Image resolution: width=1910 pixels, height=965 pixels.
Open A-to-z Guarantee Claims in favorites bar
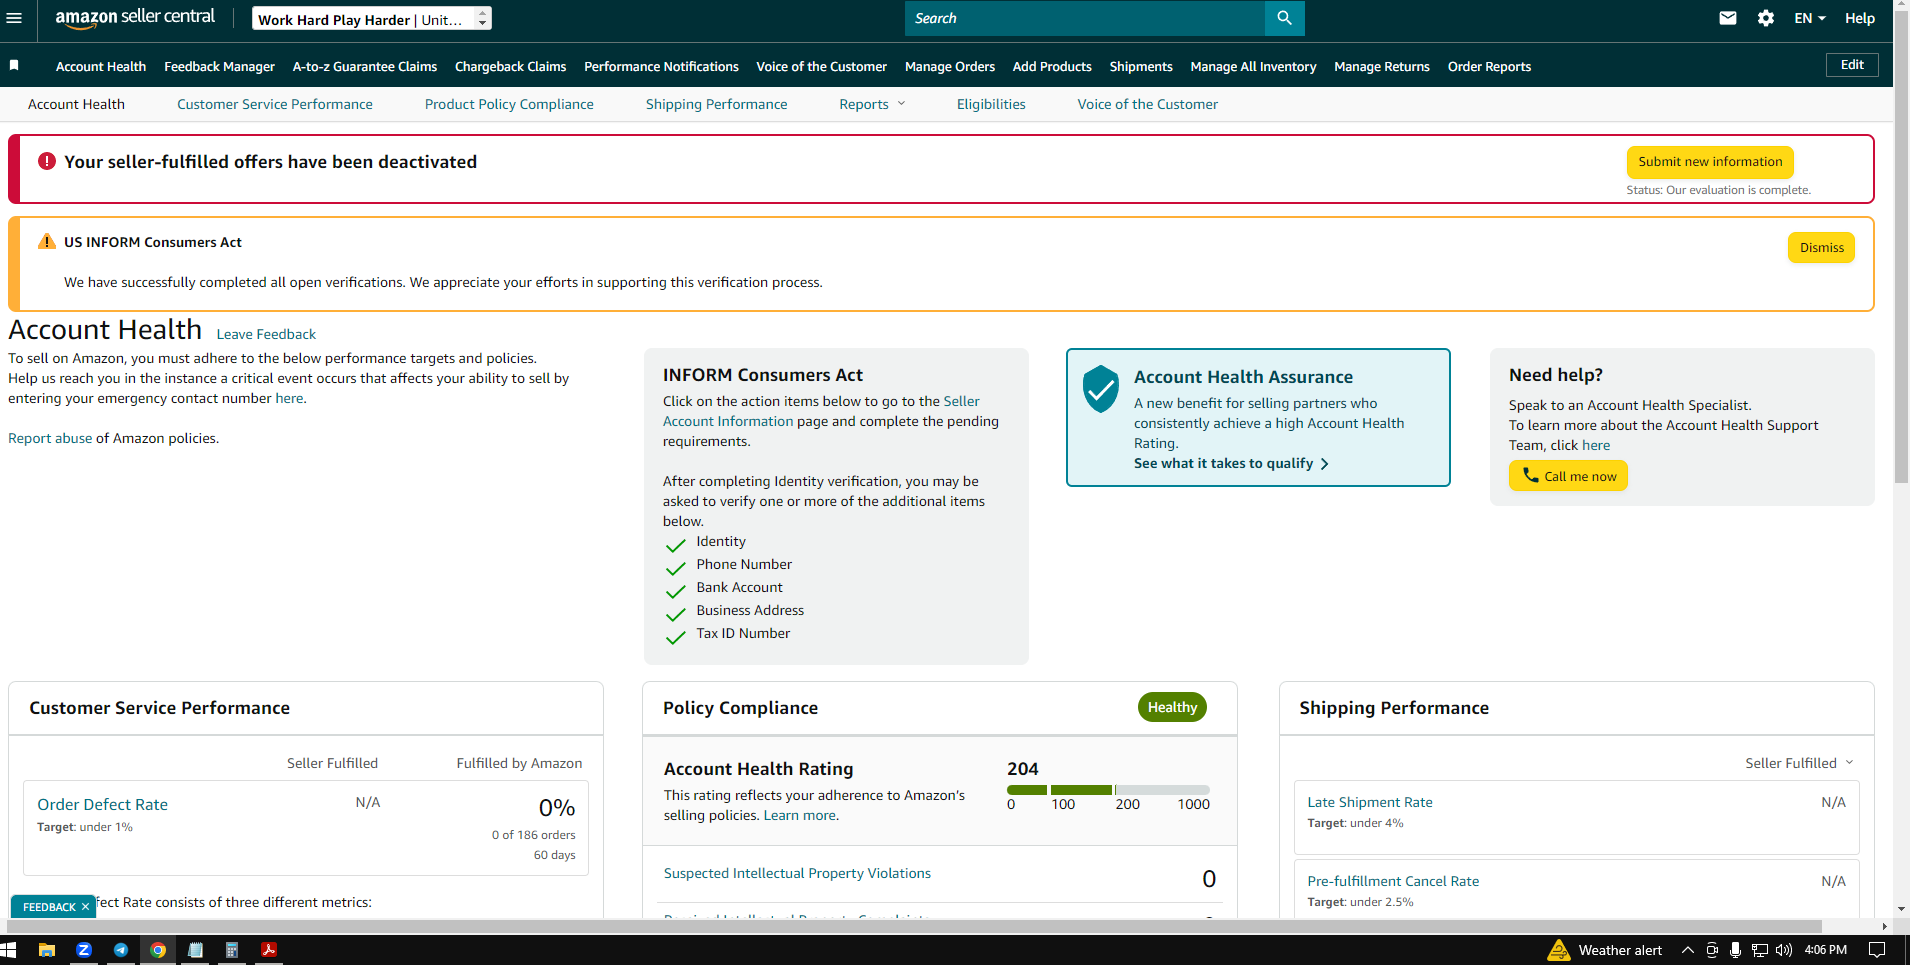(365, 66)
